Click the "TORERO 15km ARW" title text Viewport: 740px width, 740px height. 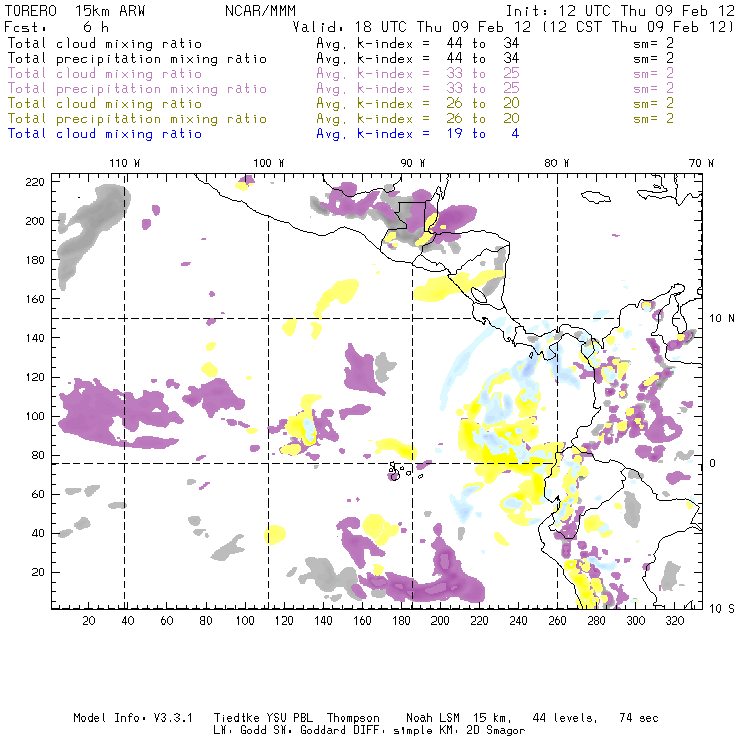75,11
